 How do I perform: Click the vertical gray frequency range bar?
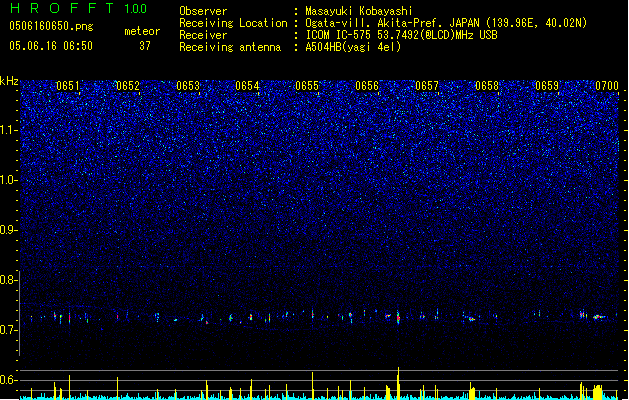pyautogui.click(x=19, y=313)
